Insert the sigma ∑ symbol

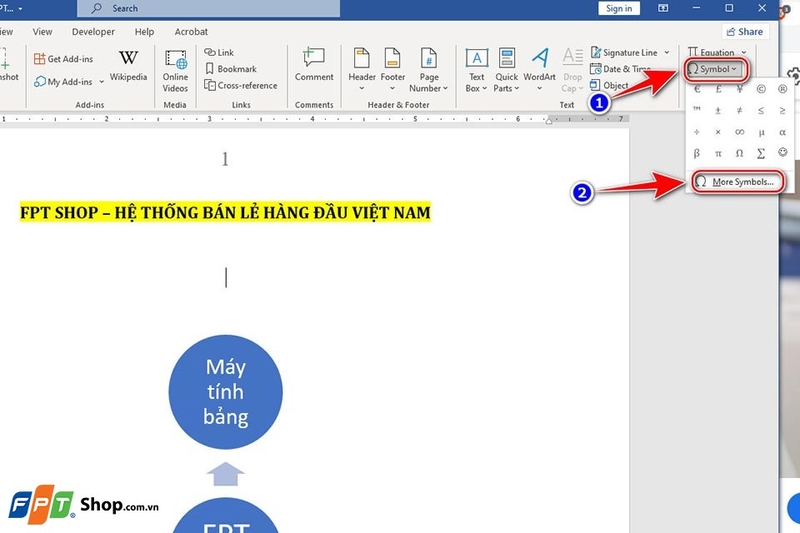coord(761,153)
